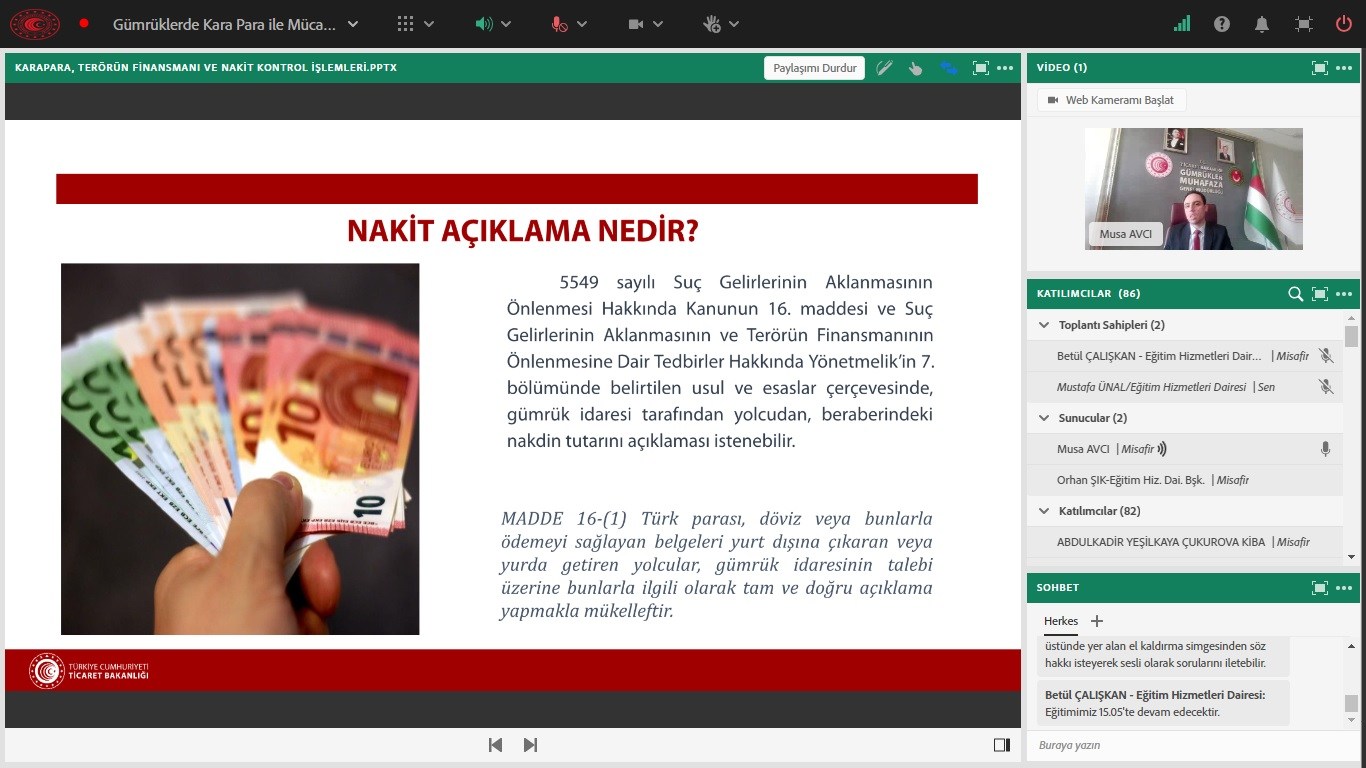Toggle the slide sidebar panel icon
The width and height of the screenshot is (1366, 768).
click(x=1001, y=745)
